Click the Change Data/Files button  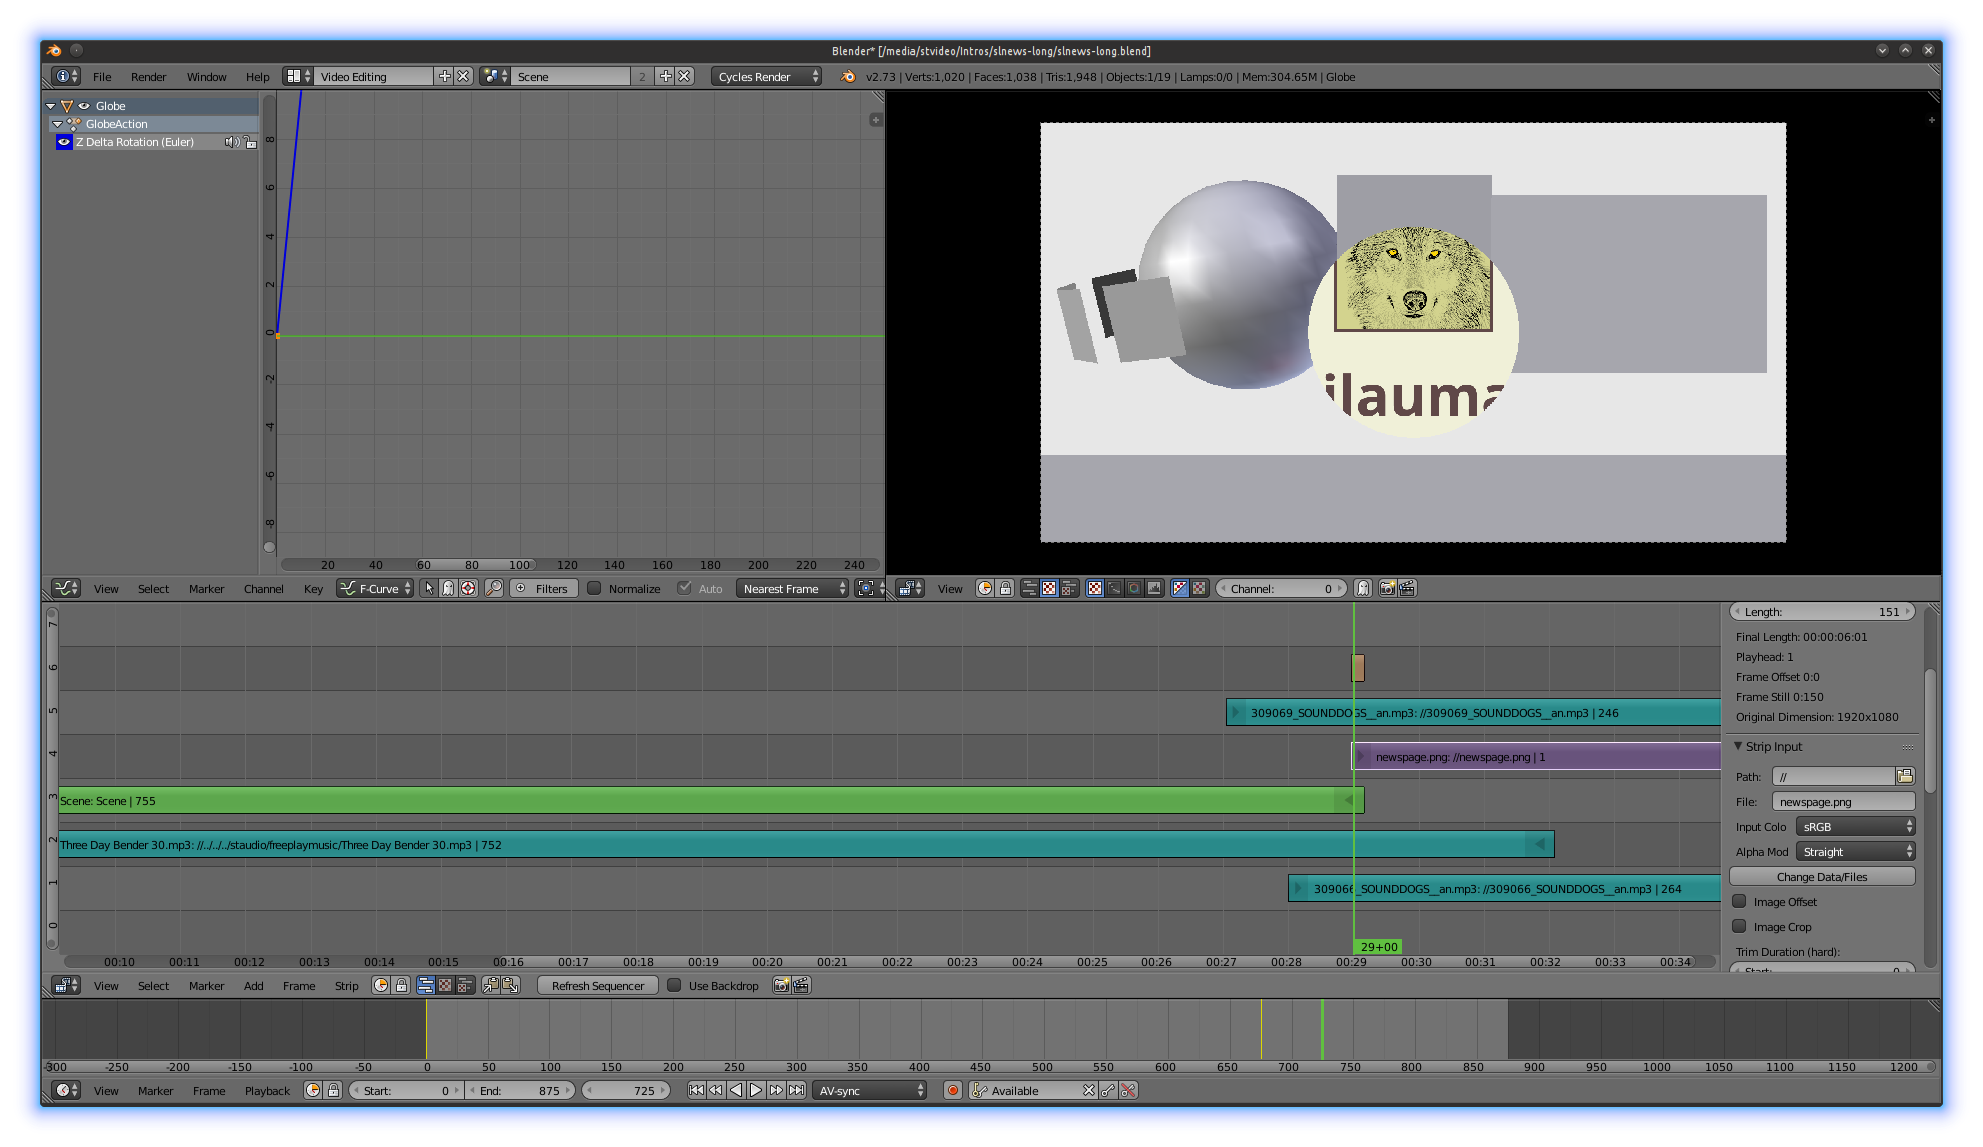pyautogui.click(x=1825, y=874)
